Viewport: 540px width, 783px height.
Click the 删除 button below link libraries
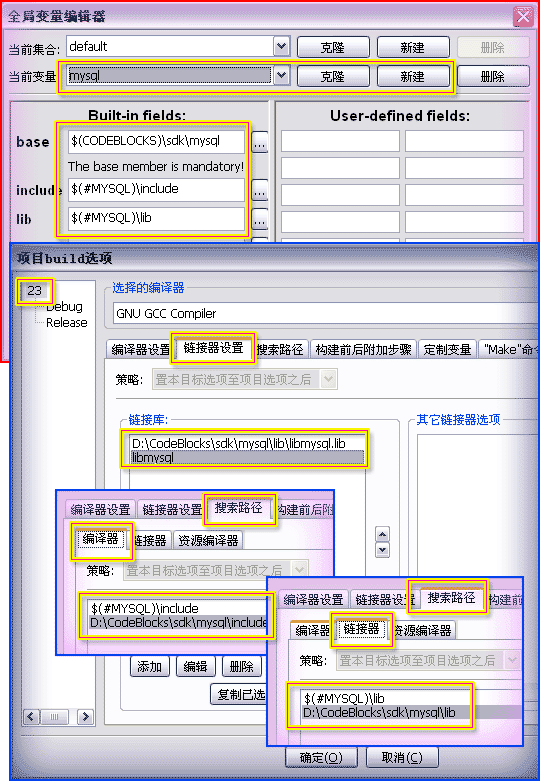pos(242,667)
